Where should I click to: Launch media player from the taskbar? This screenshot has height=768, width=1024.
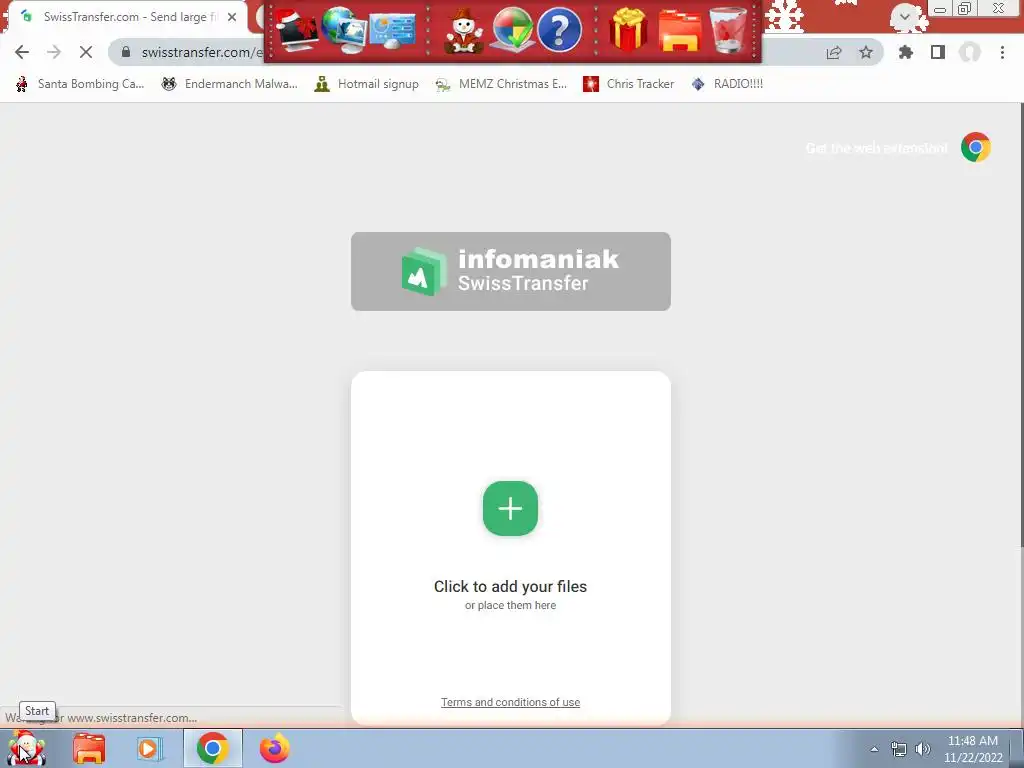click(150, 748)
